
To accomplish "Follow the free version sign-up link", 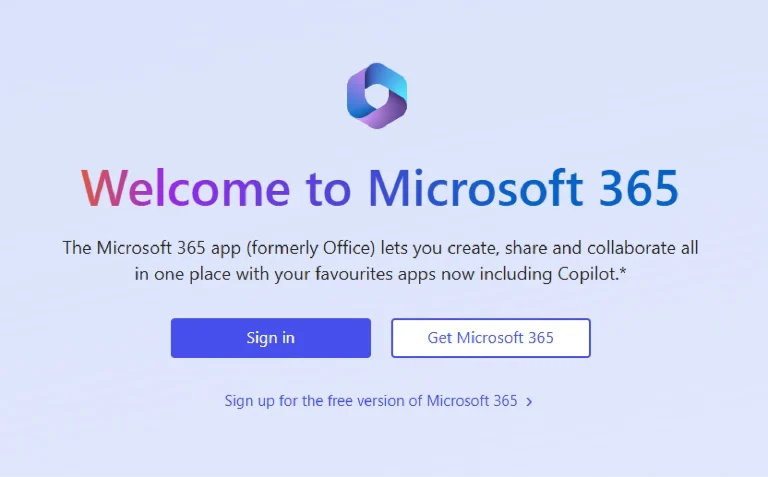I will click(378, 401).
